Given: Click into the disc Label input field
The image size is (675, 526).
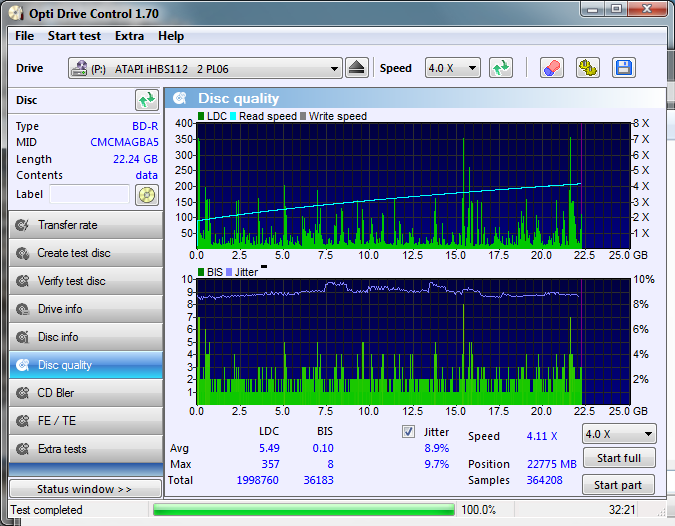Looking at the screenshot, I should point(90,194).
